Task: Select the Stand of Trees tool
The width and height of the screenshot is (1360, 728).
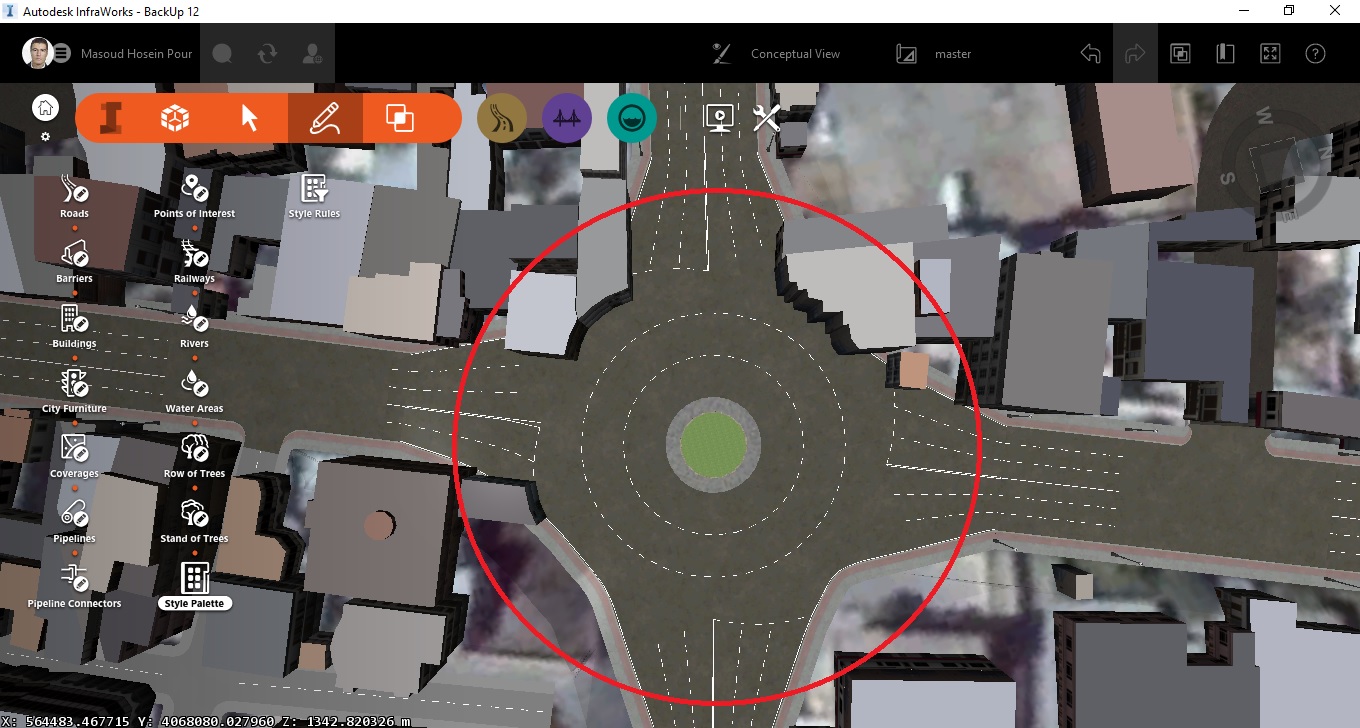Action: pos(194,516)
